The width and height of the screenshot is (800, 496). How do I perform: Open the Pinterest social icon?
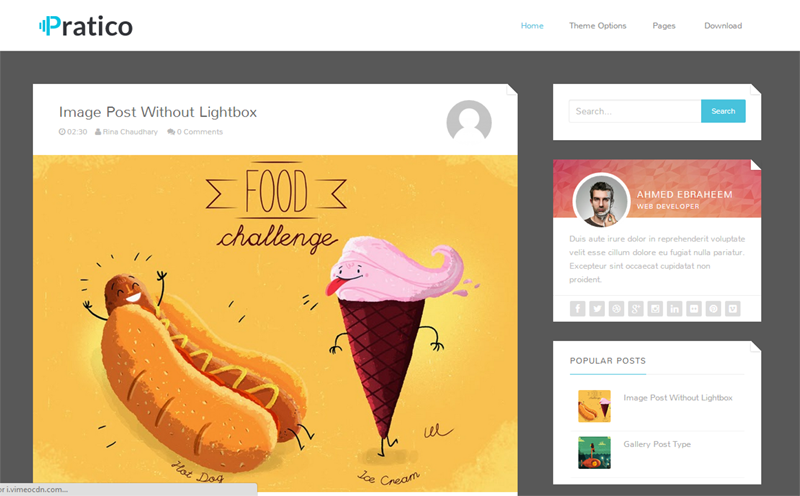click(x=713, y=309)
